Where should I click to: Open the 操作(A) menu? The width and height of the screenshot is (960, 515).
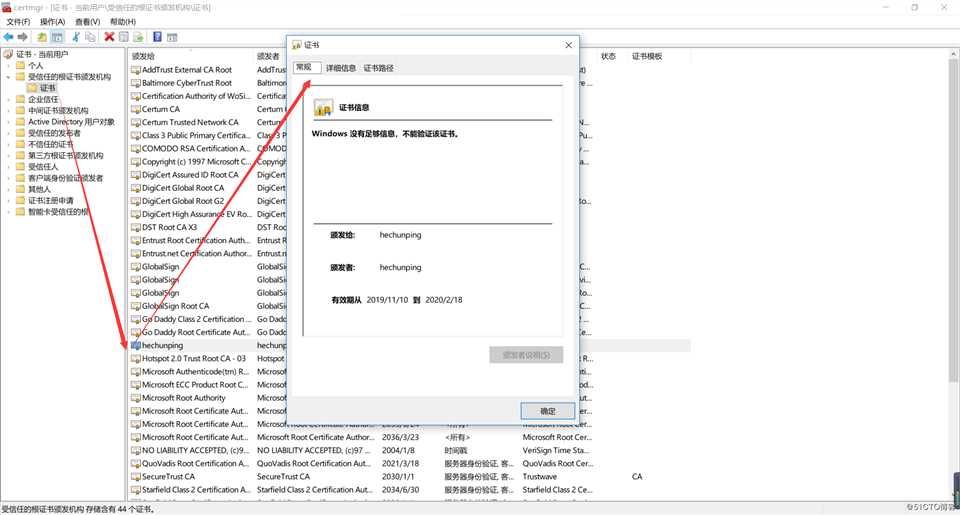pos(53,21)
